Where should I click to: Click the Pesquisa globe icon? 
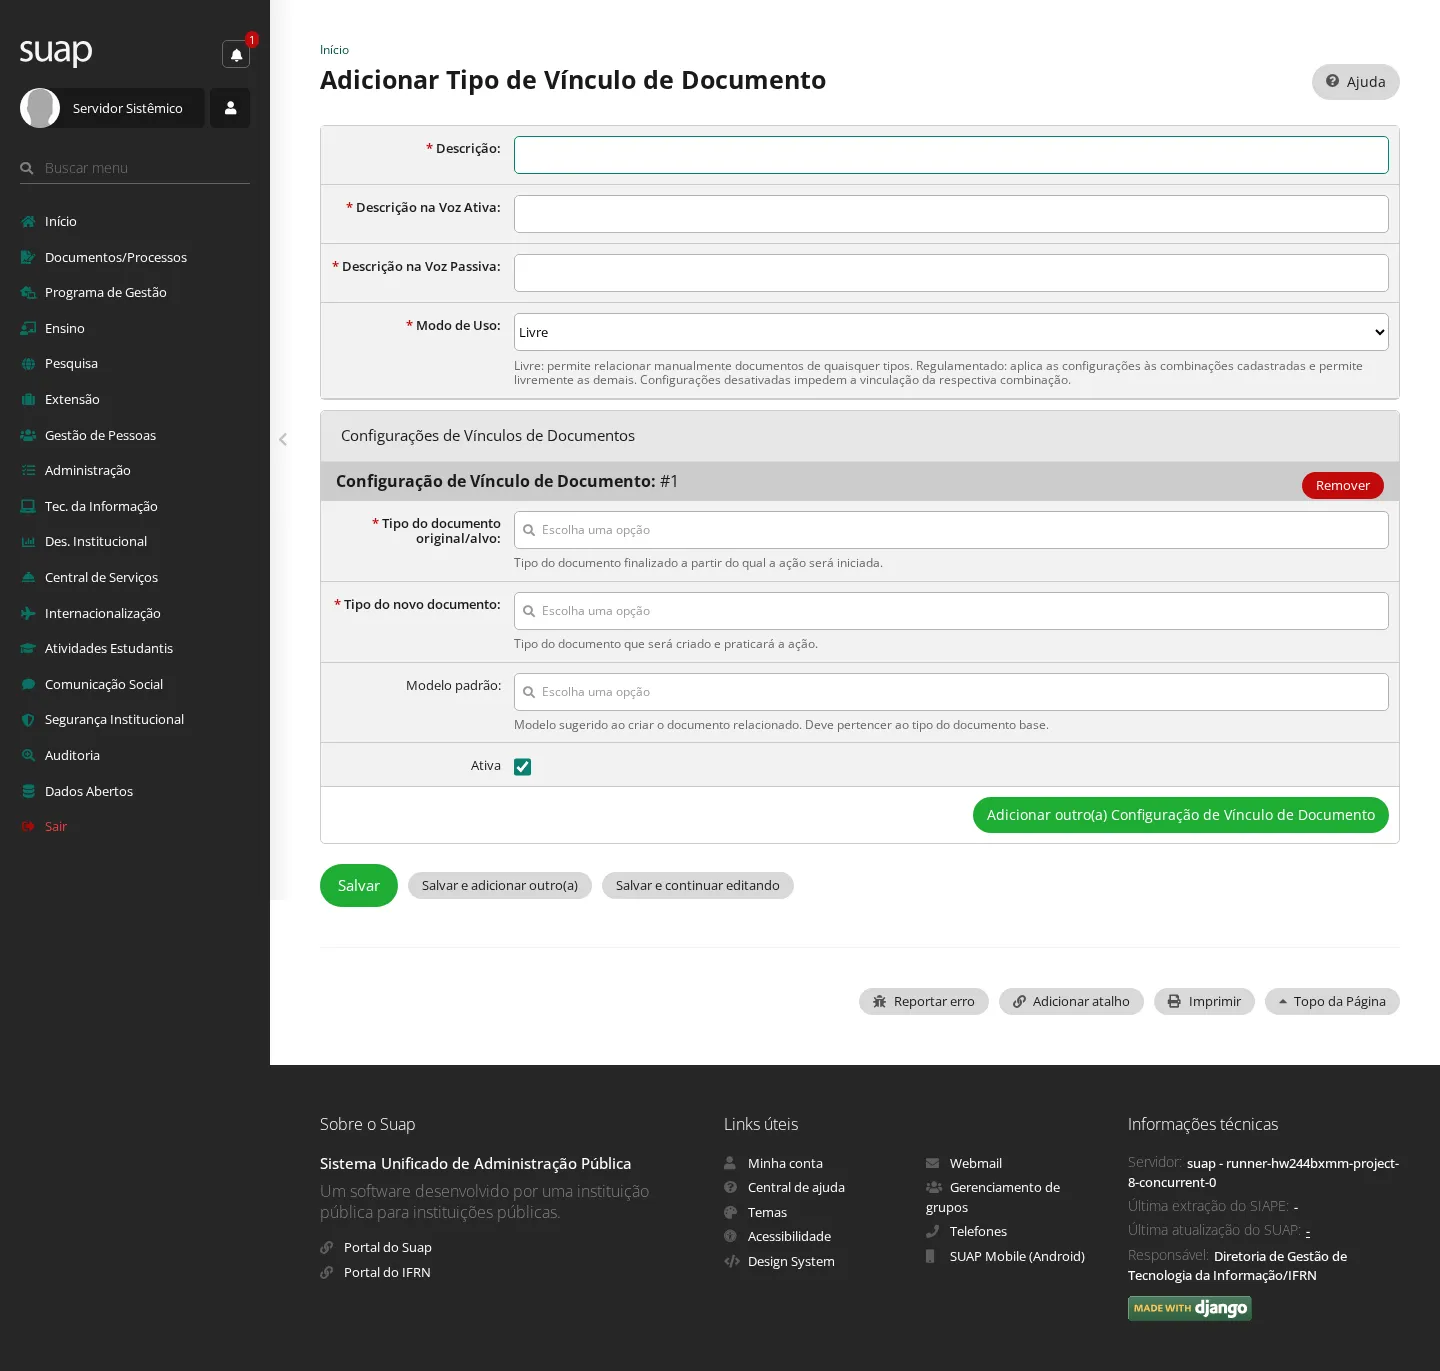[x=28, y=364]
